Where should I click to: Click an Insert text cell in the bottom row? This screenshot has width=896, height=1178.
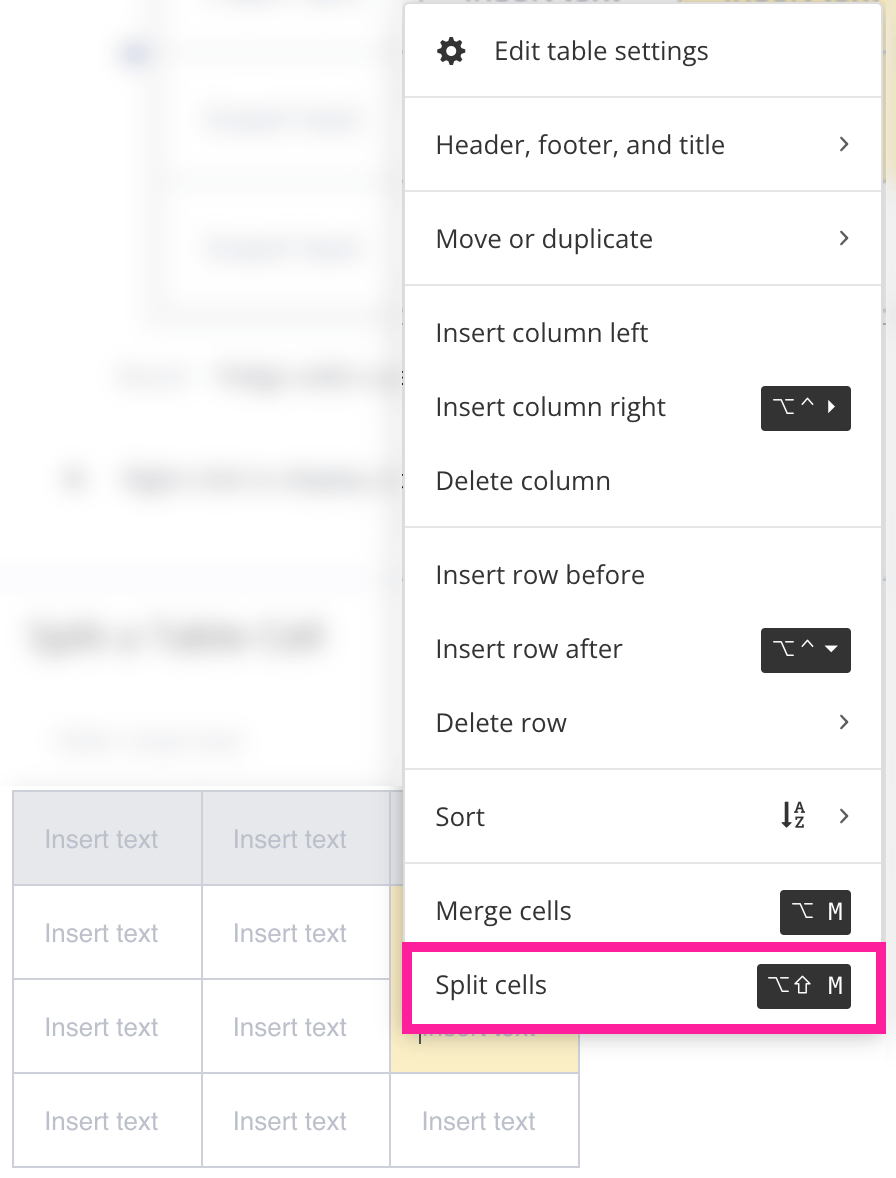coord(101,1120)
